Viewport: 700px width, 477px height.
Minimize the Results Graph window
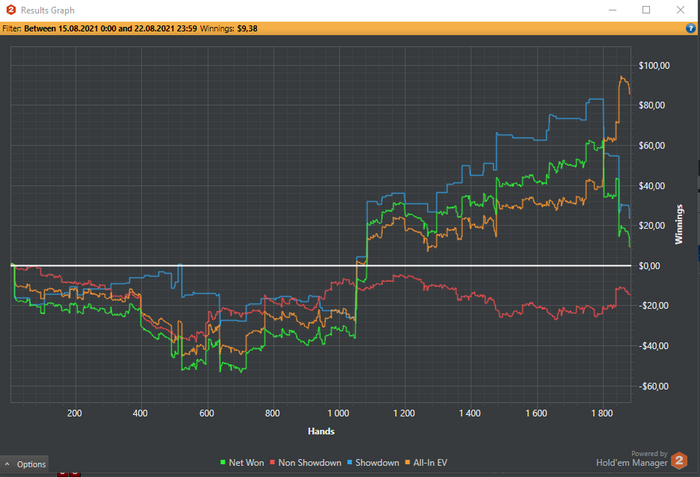(612, 10)
